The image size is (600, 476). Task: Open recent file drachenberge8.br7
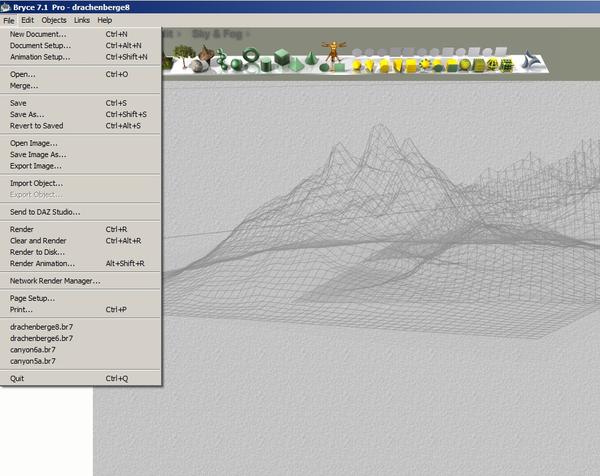tap(81, 327)
